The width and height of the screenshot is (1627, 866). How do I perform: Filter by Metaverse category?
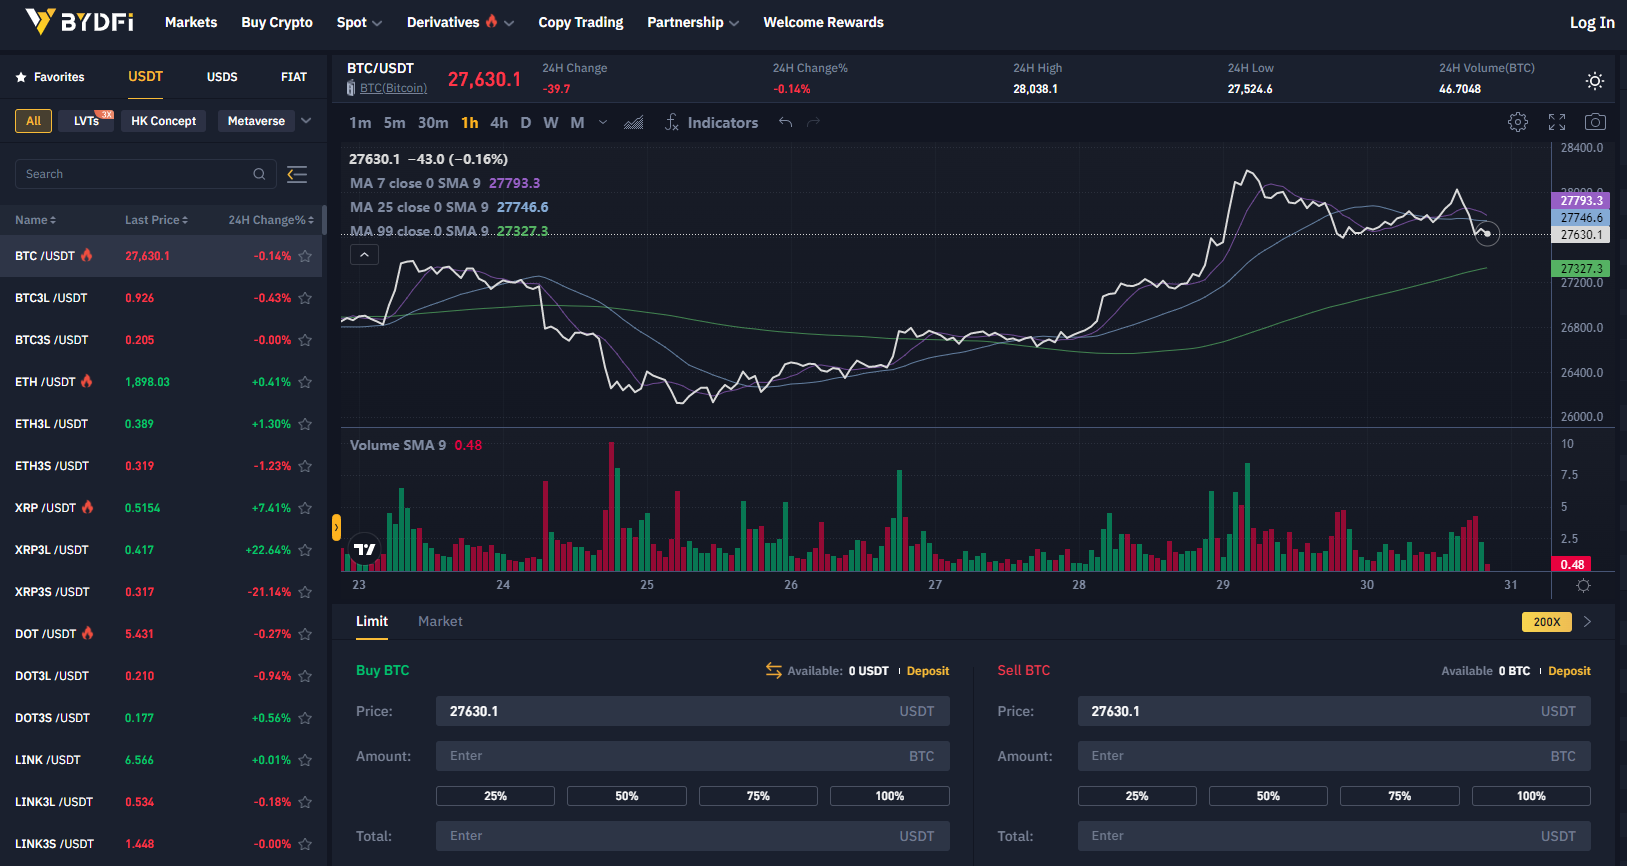(x=256, y=121)
